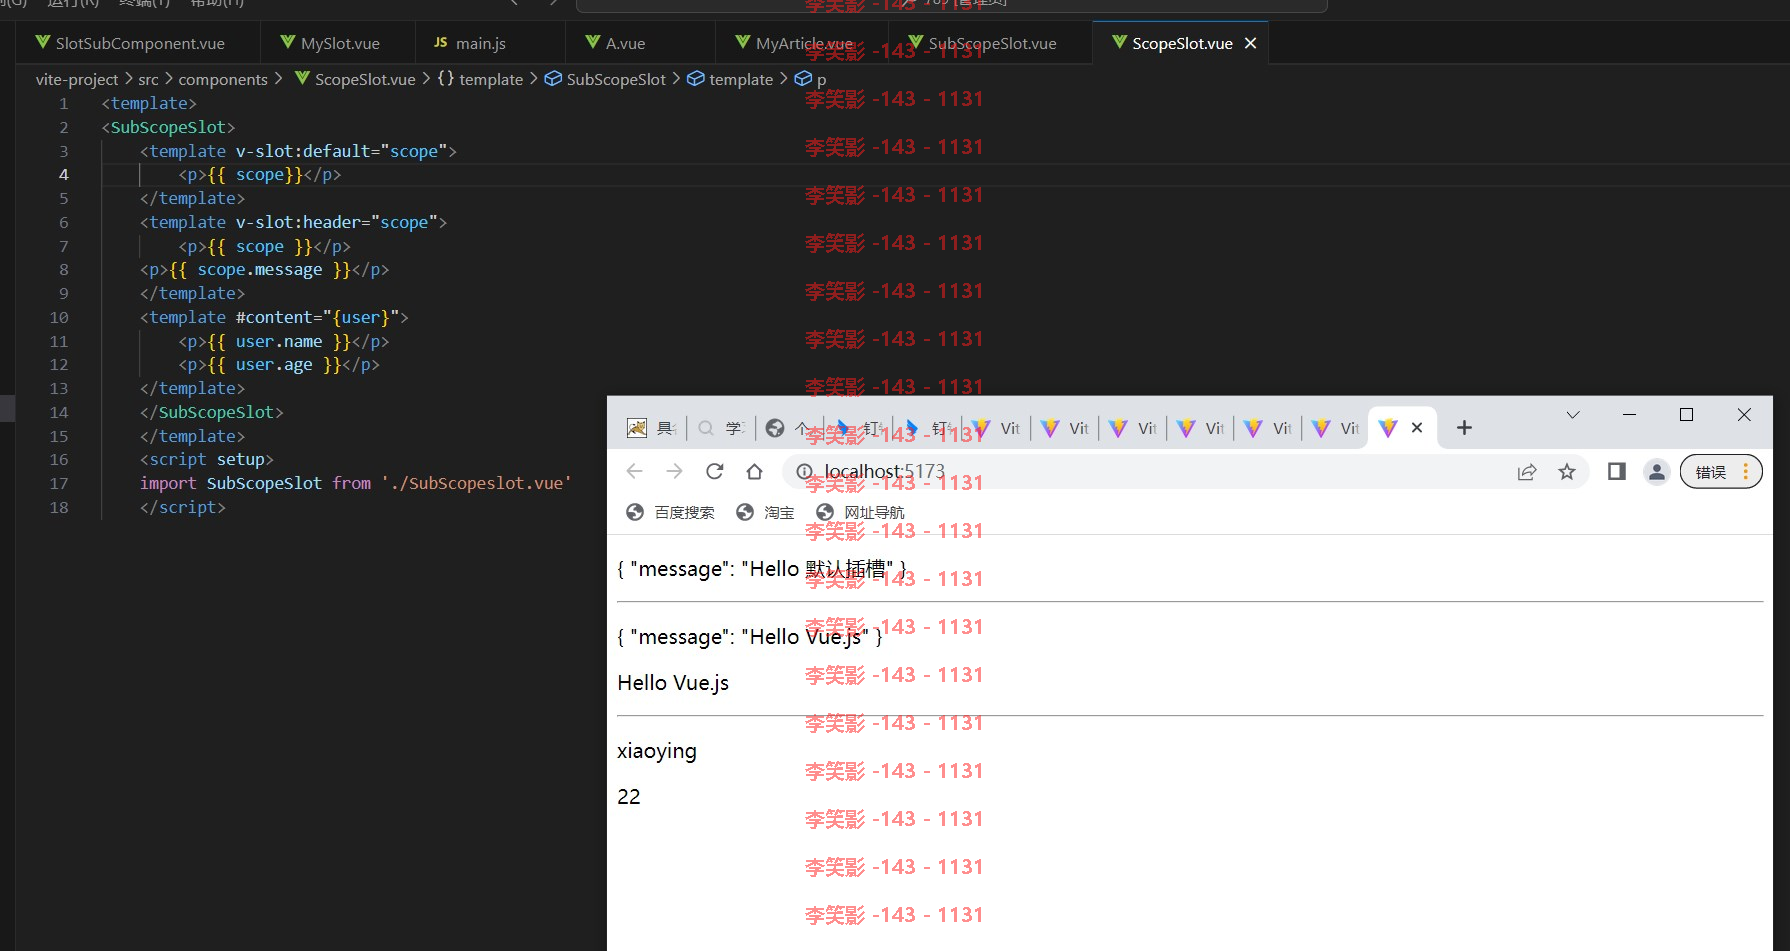Click the 错误 update button
The height and width of the screenshot is (951, 1790).
click(x=1711, y=472)
